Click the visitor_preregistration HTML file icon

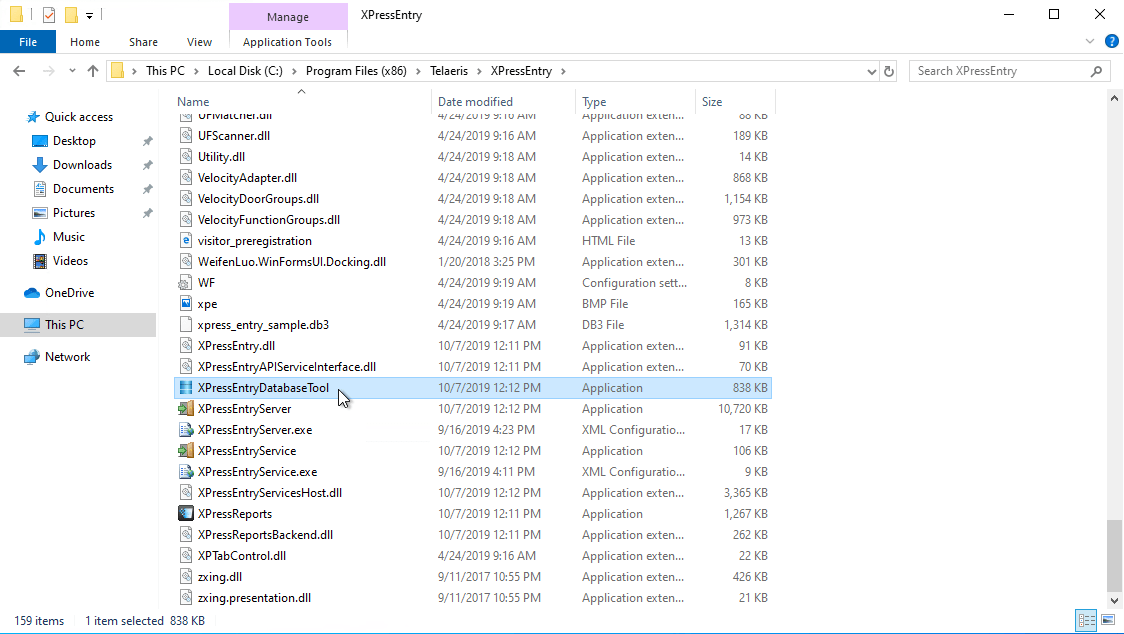coord(186,241)
